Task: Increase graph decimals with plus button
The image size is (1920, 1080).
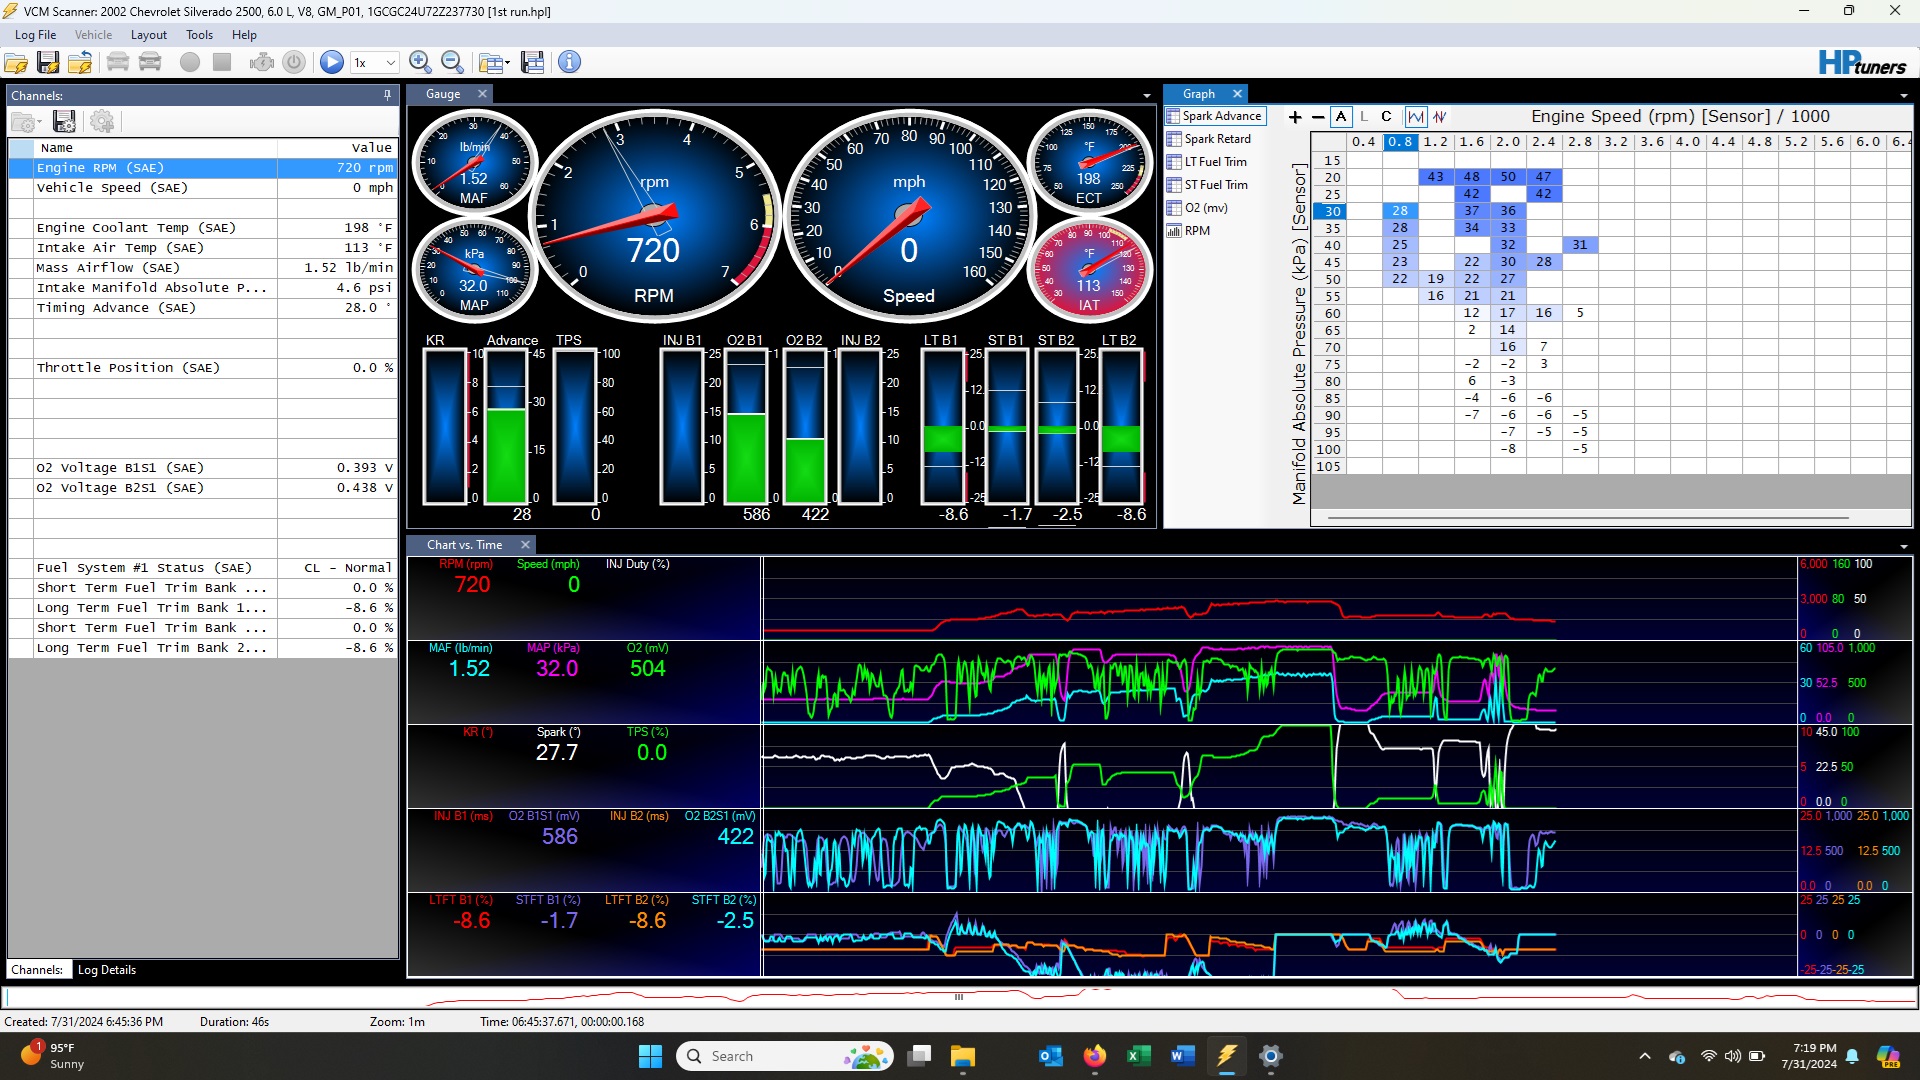Action: tap(1295, 117)
